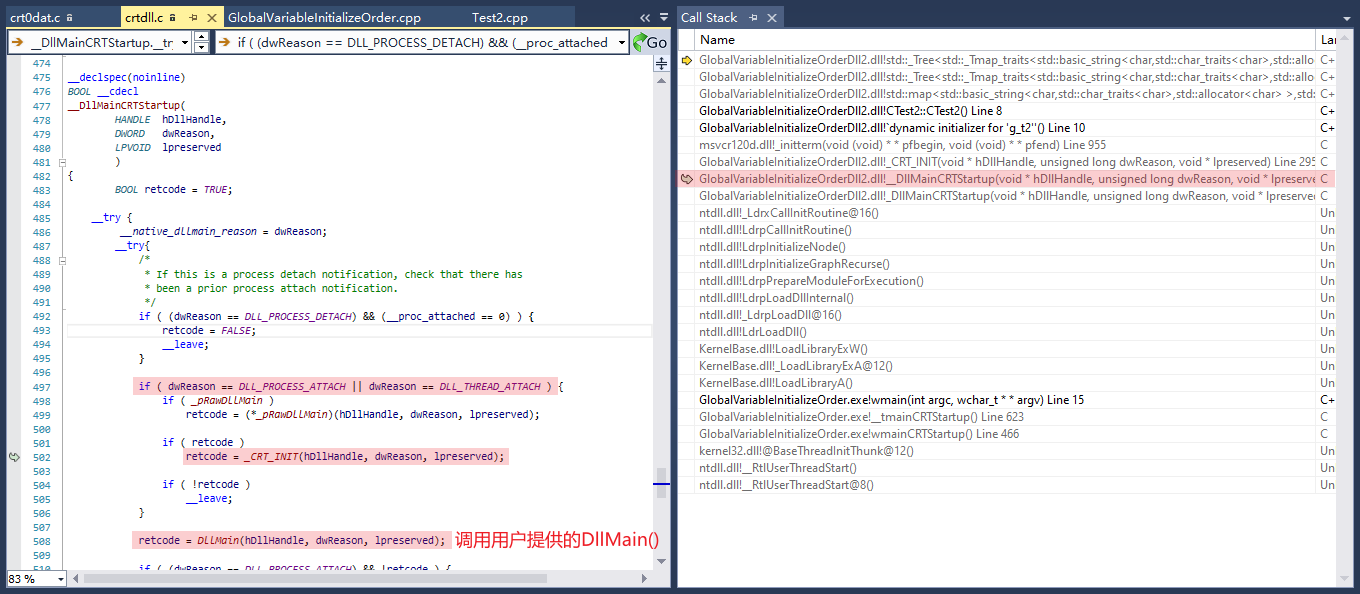Viewport: 1360px width, 594px height.
Task: Click the editor split-window handle icon
Action: click(x=661, y=64)
